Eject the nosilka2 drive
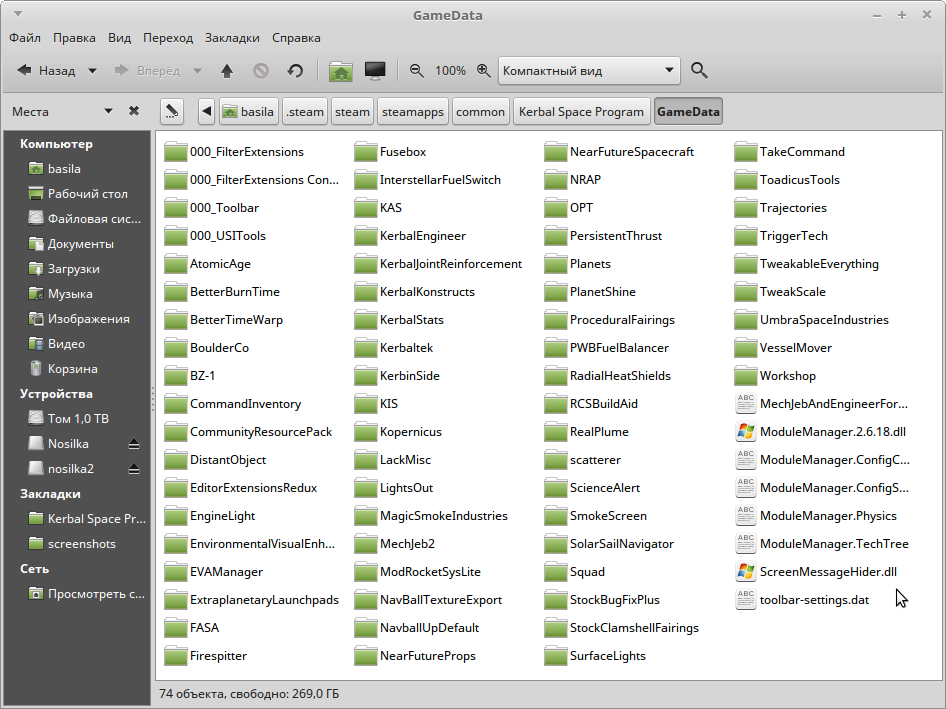 coord(134,469)
